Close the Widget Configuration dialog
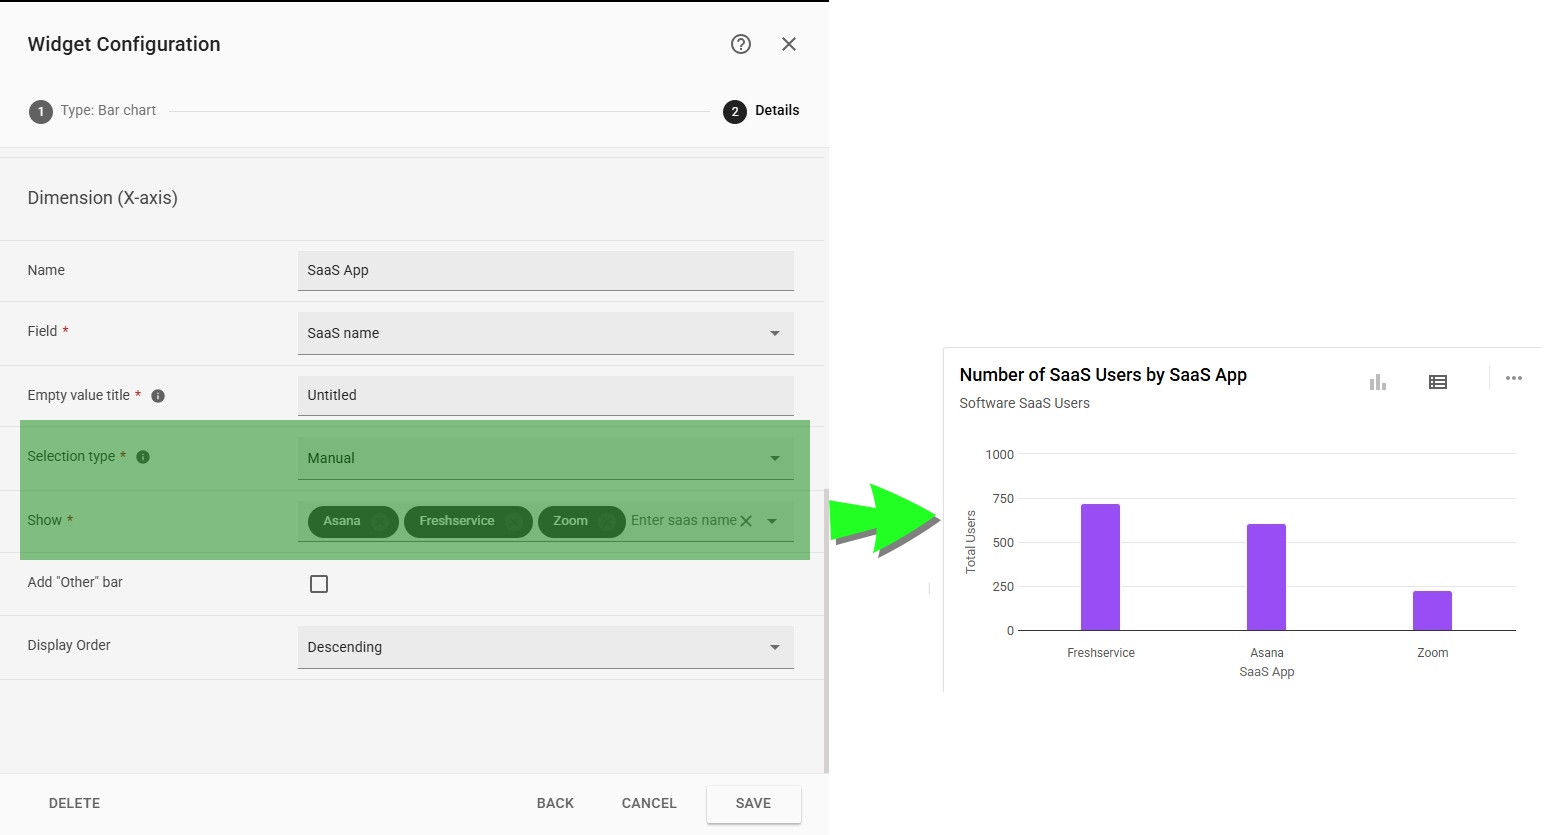 pos(789,44)
